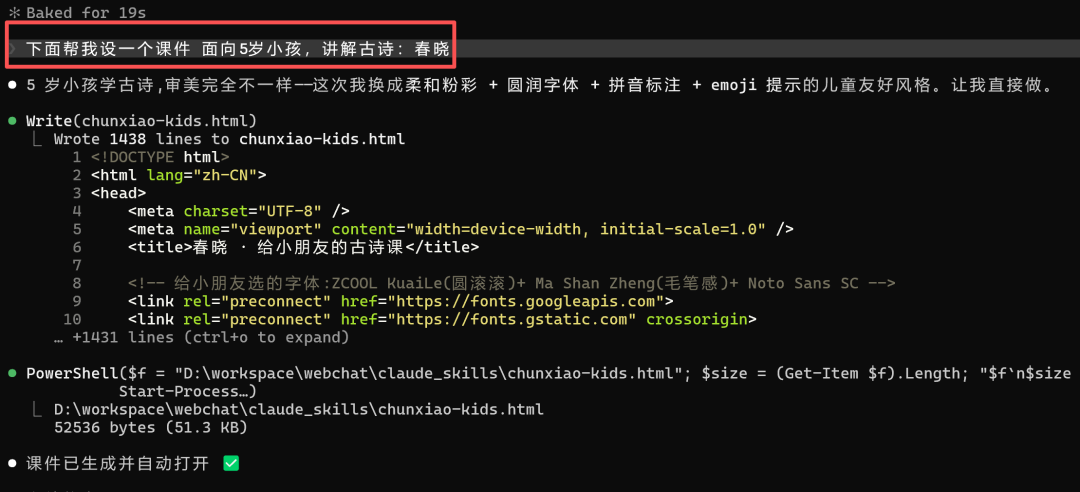
Task: Click the prompt text about 春晓 课件
Action: click(238, 49)
